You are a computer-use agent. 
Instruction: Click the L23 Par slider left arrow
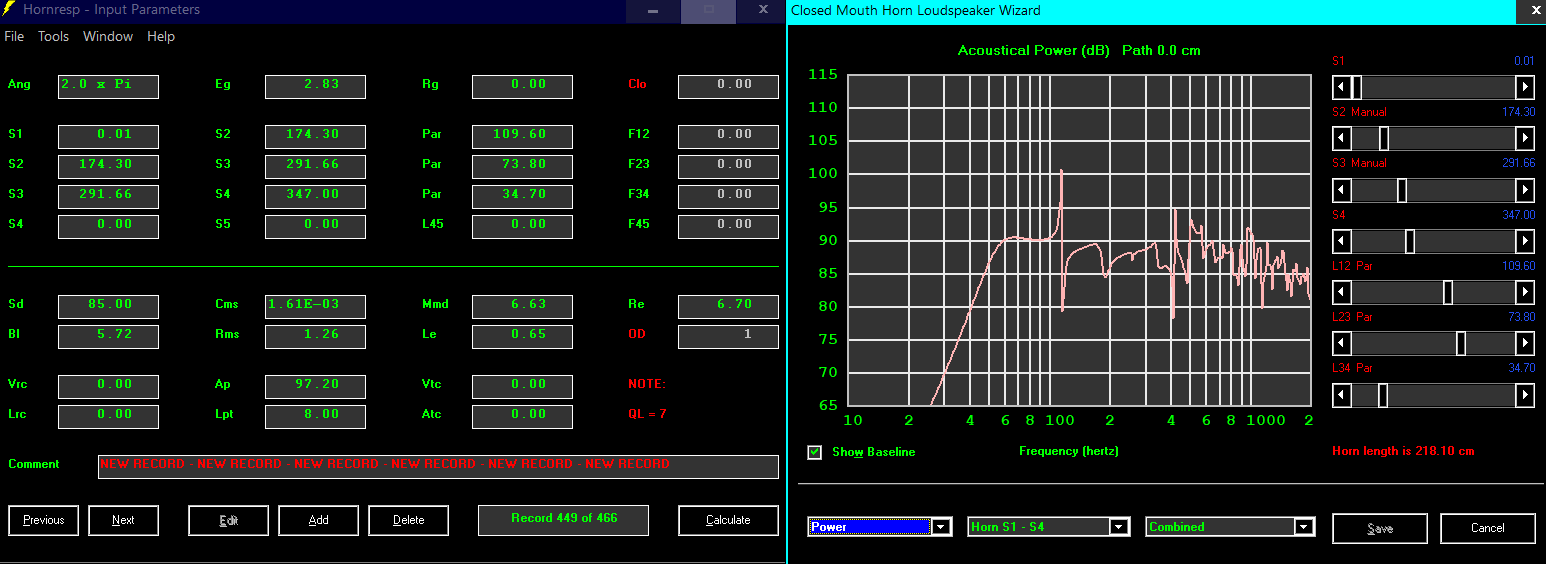point(1342,344)
